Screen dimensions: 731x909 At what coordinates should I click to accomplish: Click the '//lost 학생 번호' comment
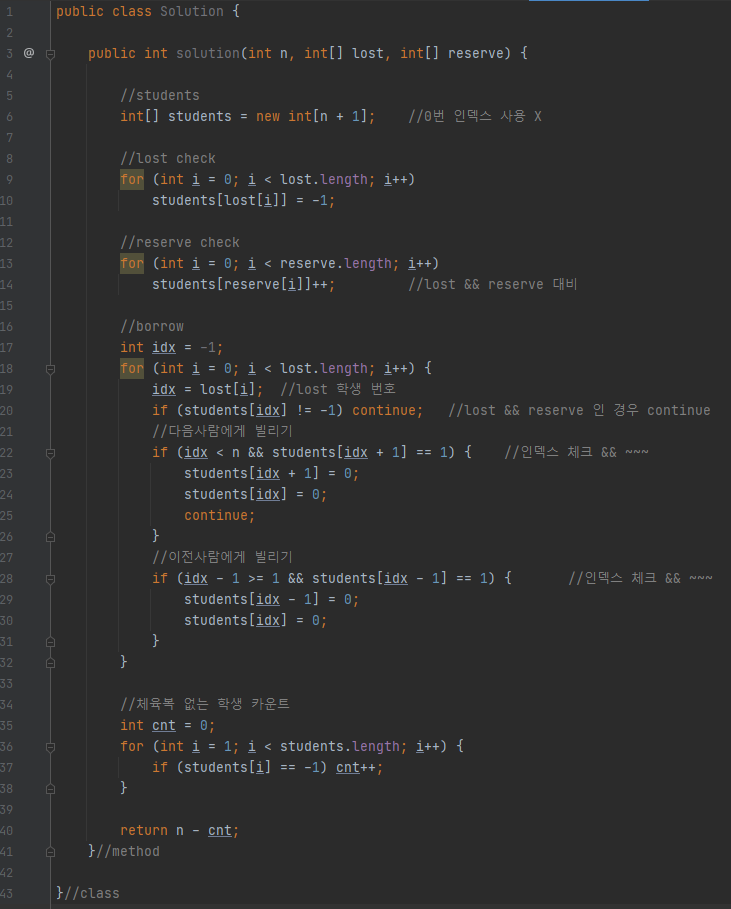click(x=338, y=389)
